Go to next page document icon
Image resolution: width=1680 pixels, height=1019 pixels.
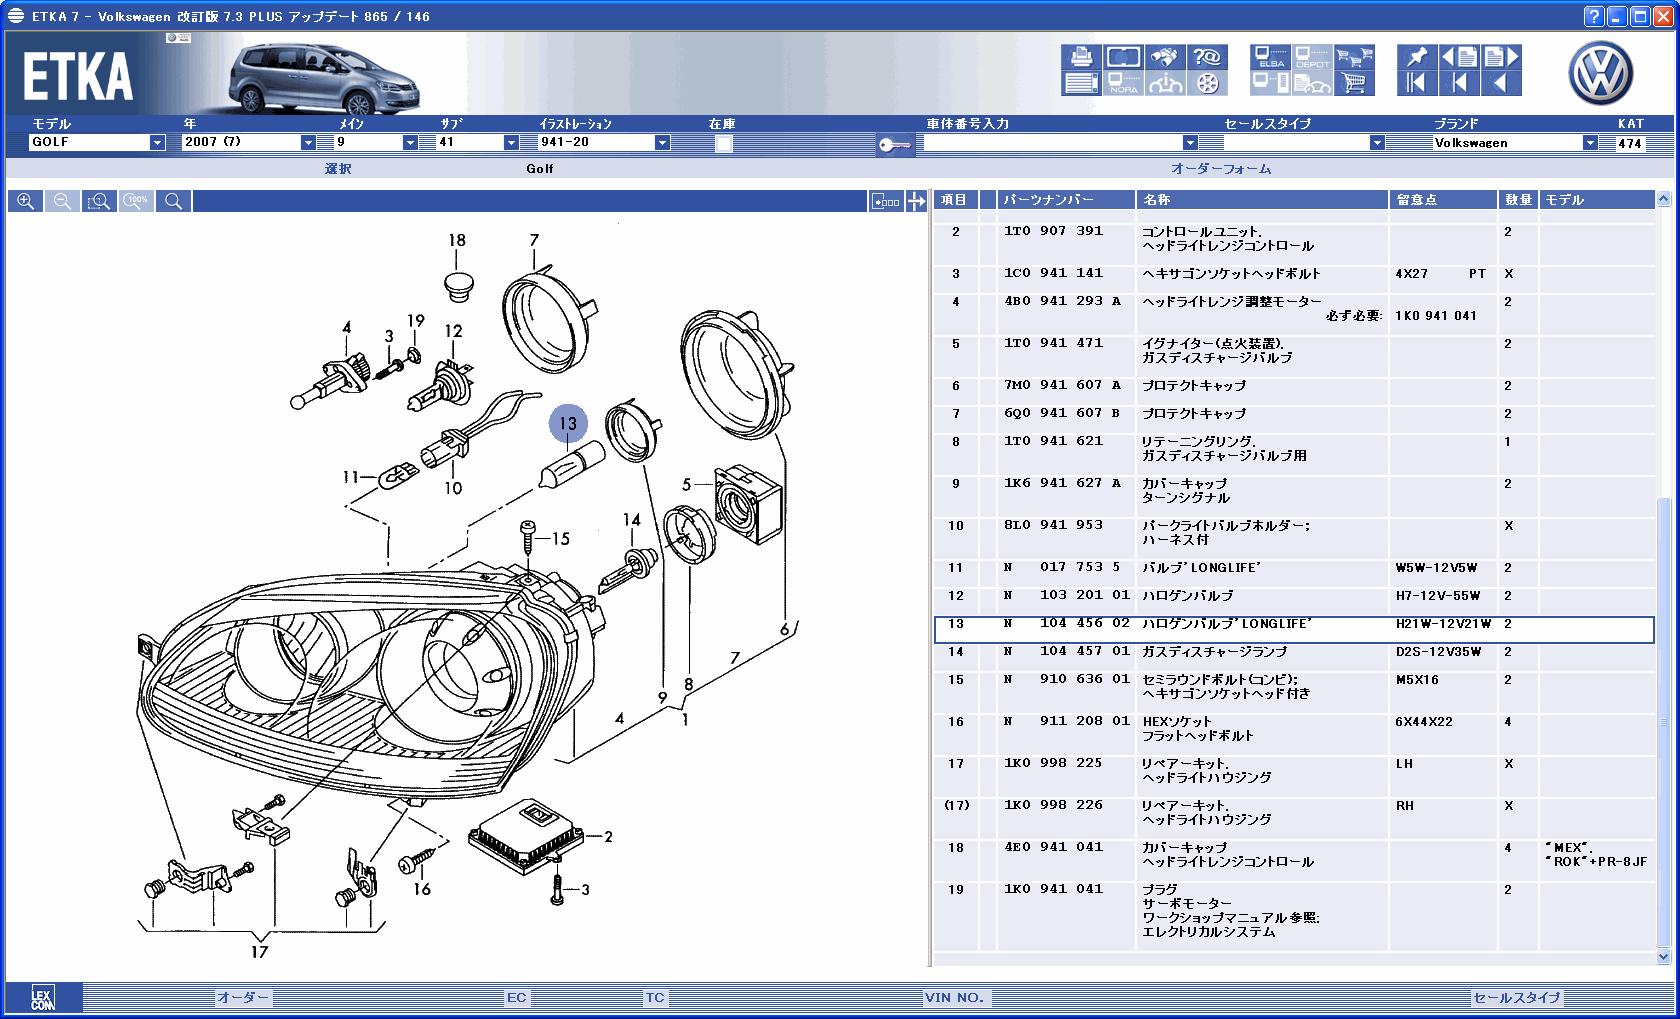(x=1502, y=57)
